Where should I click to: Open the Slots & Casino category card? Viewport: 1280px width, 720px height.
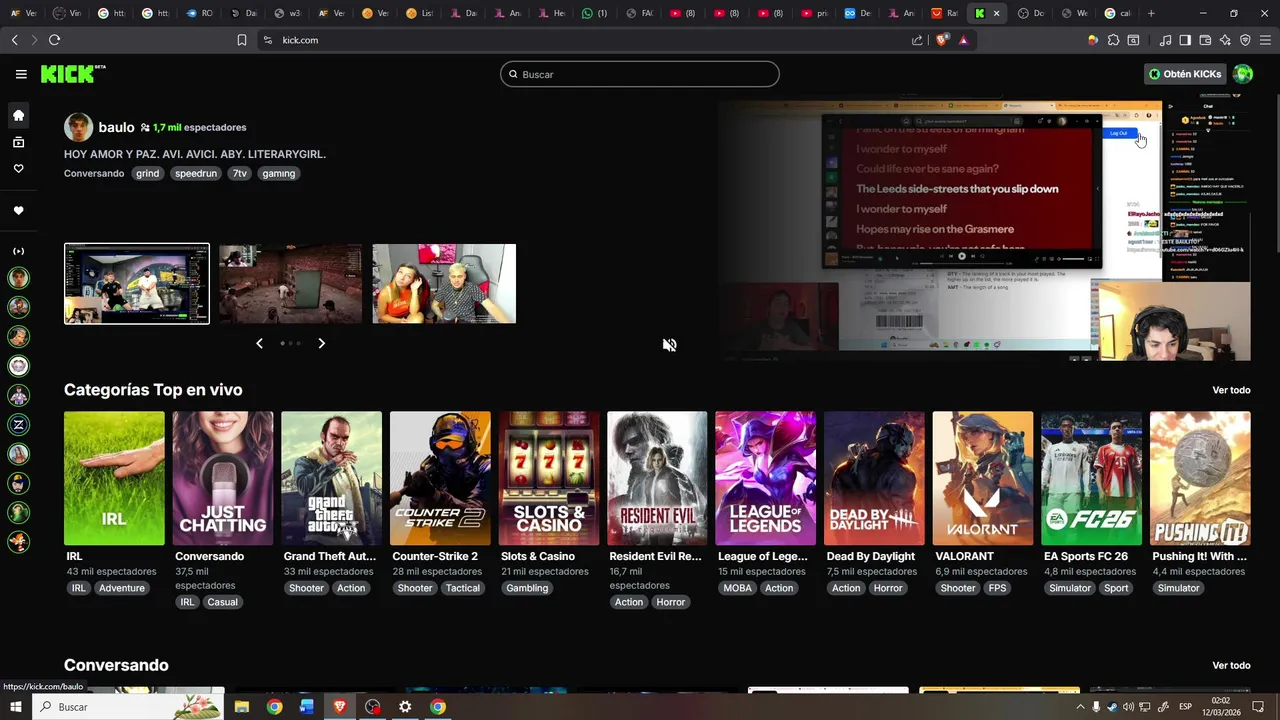[x=549, y=478]
